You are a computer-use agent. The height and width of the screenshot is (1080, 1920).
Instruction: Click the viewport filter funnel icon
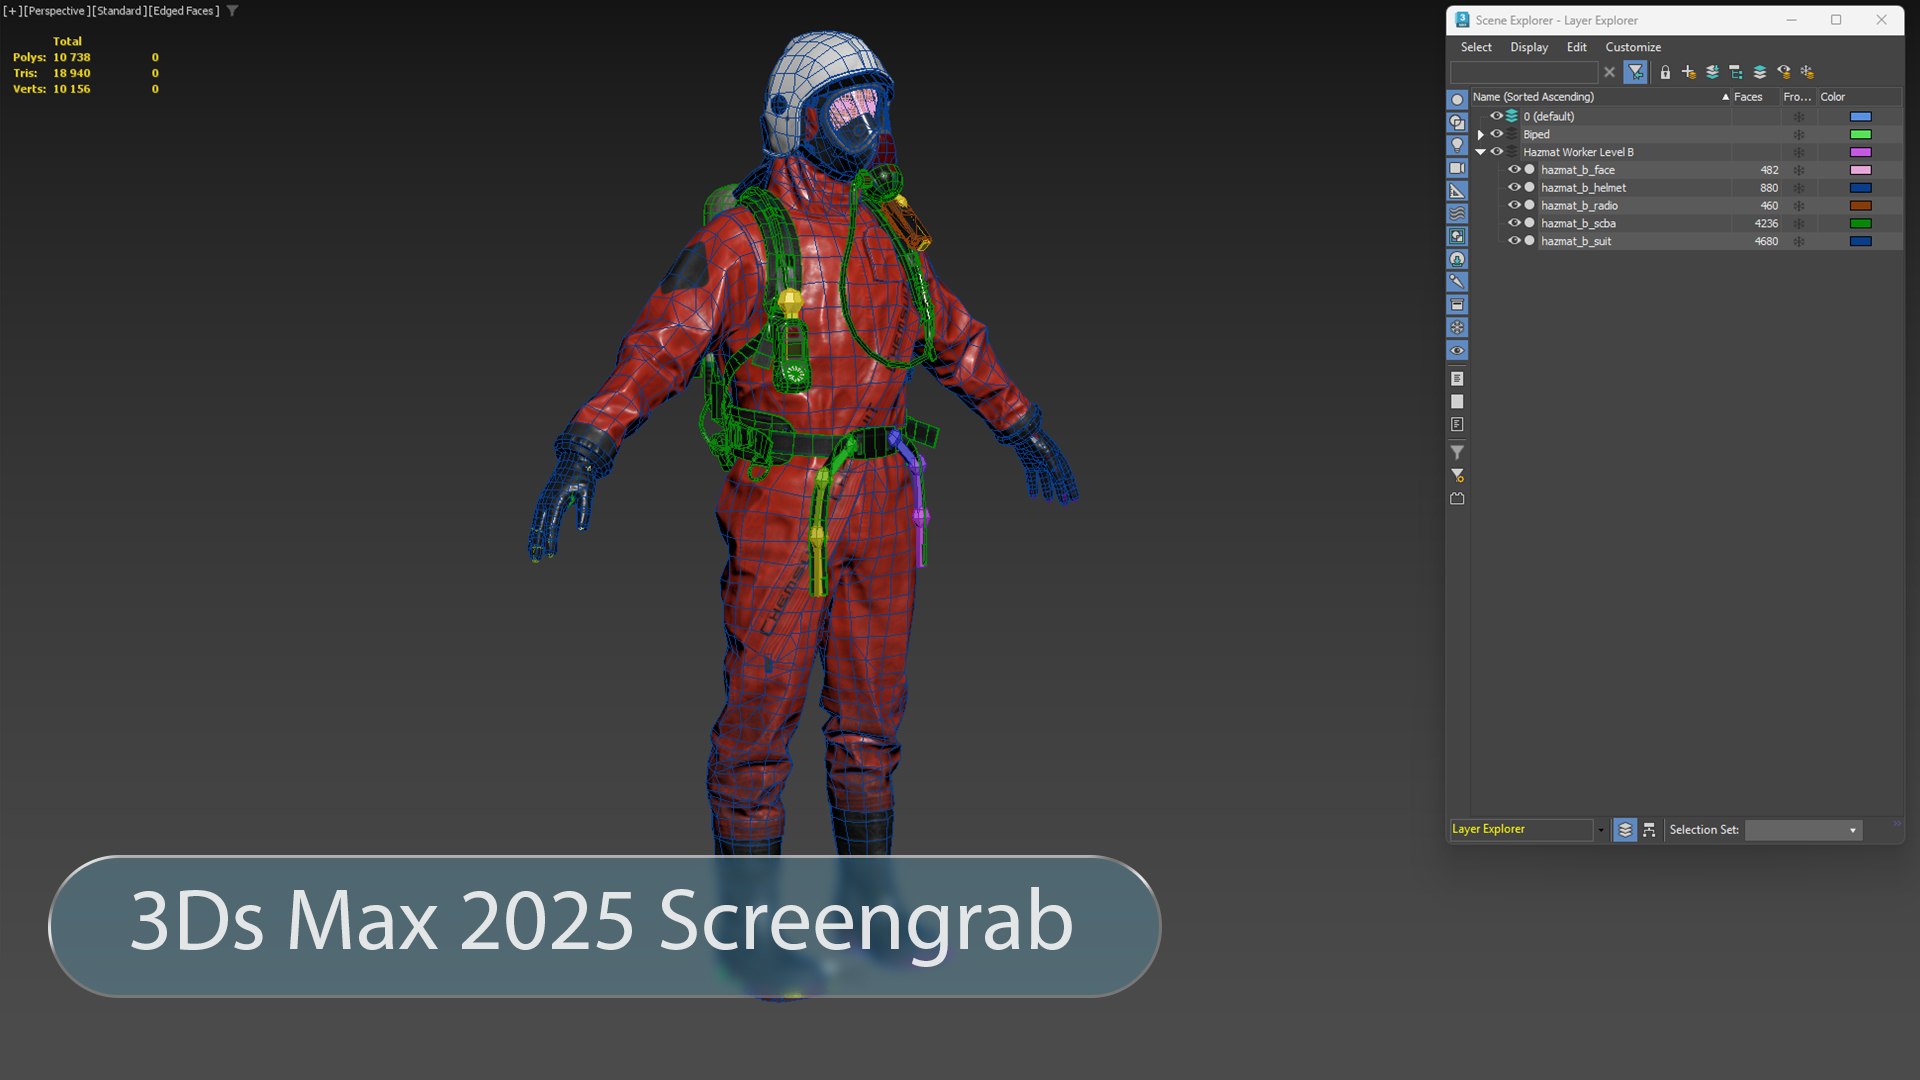point(232,11)
